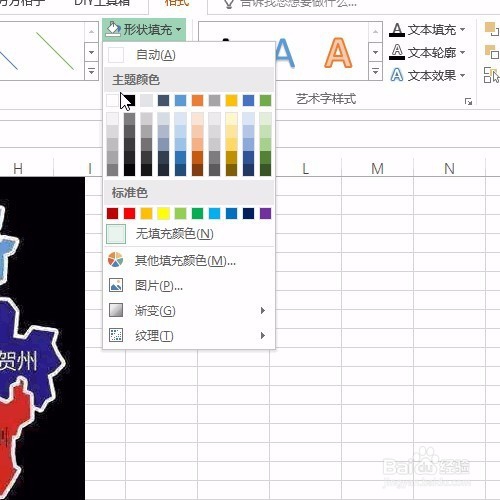Screen dimensions: 500x500
Task: Pick the white theme color swatch
Action: (112, 100)
